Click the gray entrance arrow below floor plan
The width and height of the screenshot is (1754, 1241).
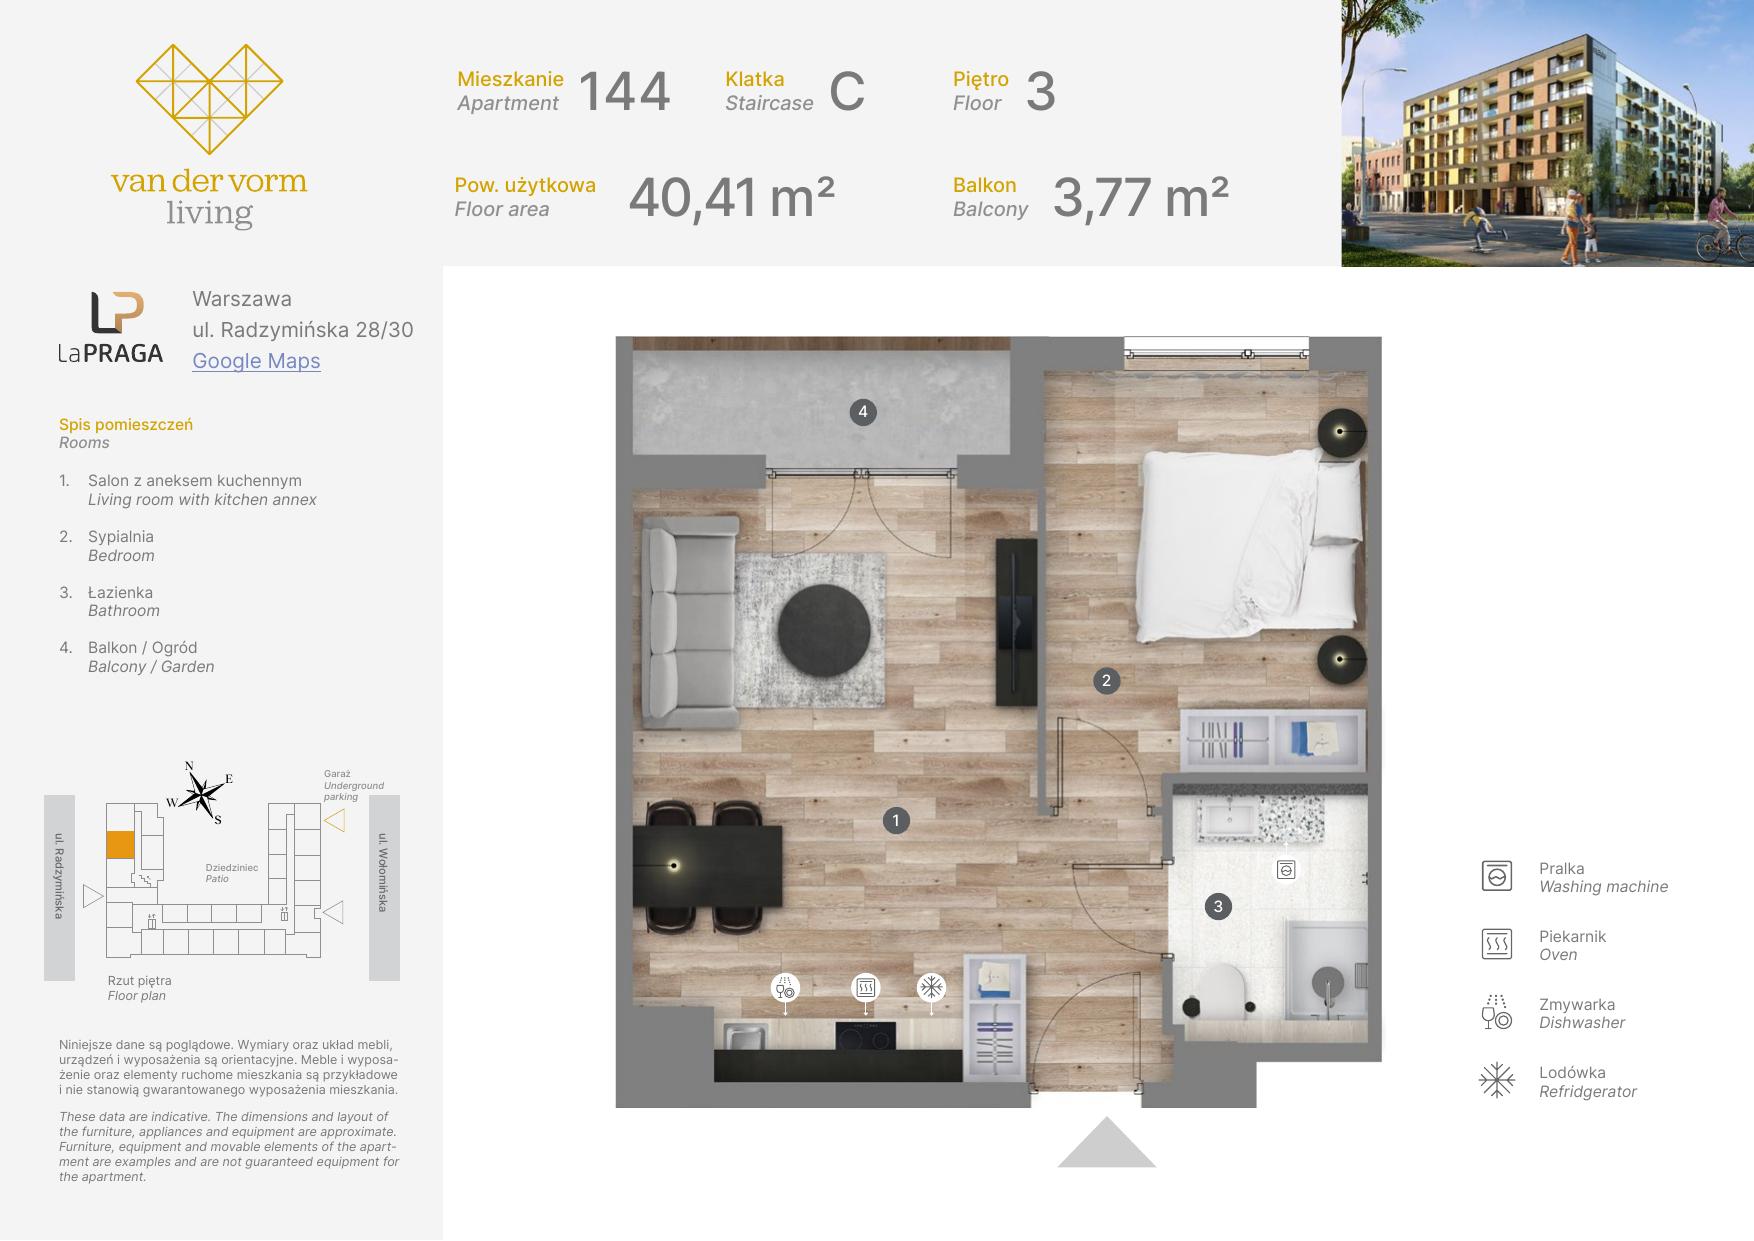[1106, 1142]
